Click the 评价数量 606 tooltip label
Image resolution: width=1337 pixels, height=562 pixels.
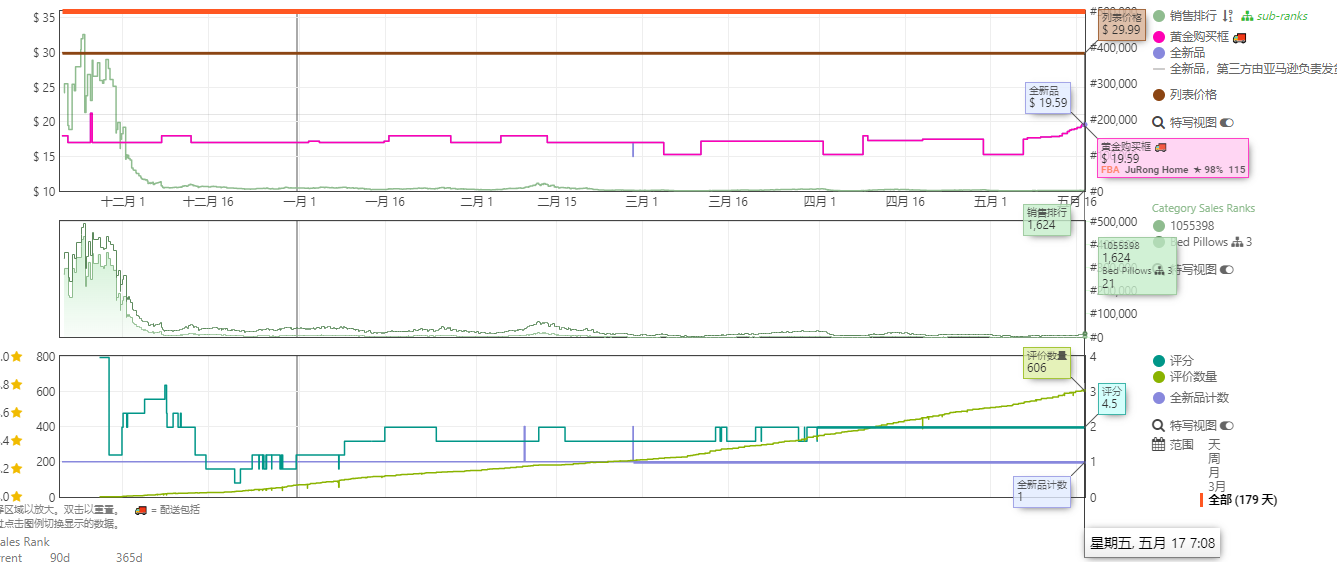(x=1047, y=362)
